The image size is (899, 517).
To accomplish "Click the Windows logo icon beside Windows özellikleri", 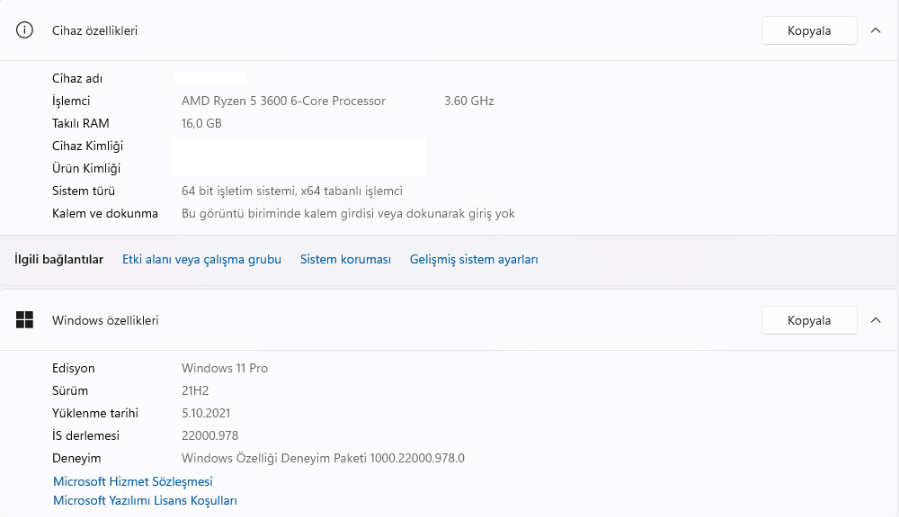I will (x=24, y=320).
